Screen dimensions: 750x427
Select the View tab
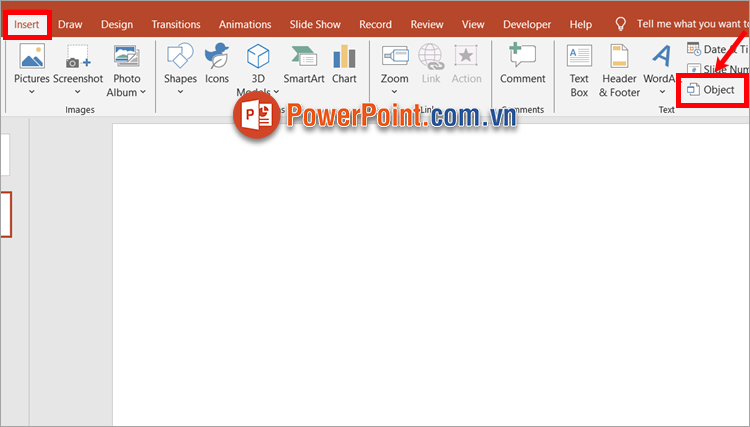473,24
